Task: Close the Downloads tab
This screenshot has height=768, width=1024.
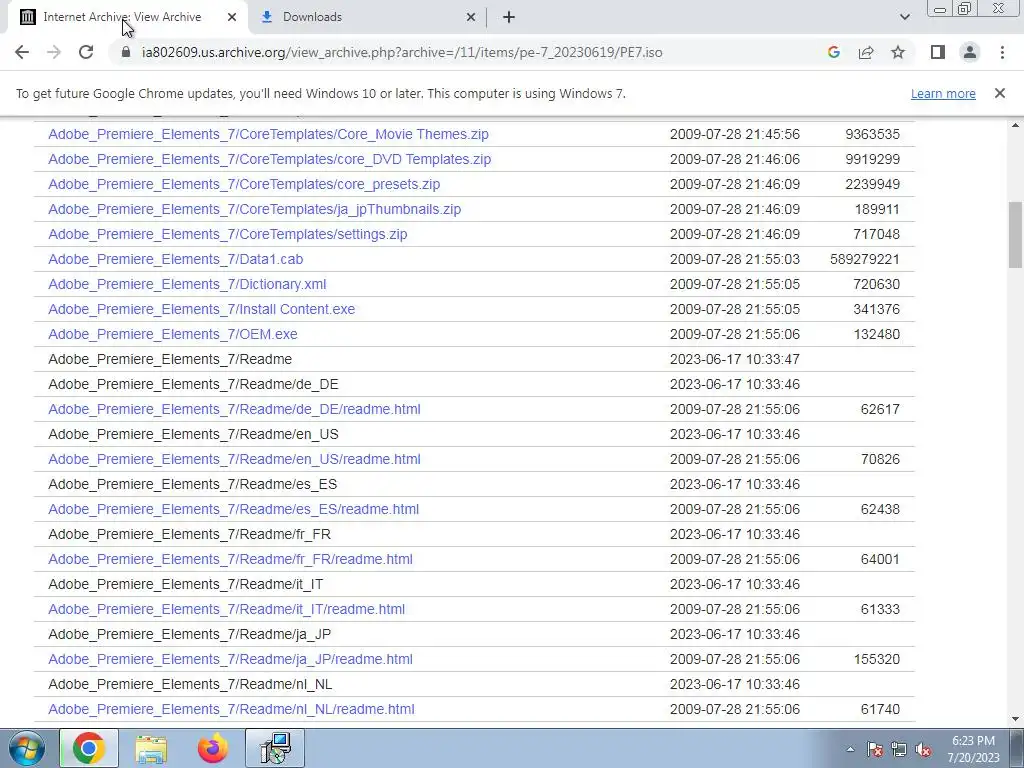Action: coord(471,17)
